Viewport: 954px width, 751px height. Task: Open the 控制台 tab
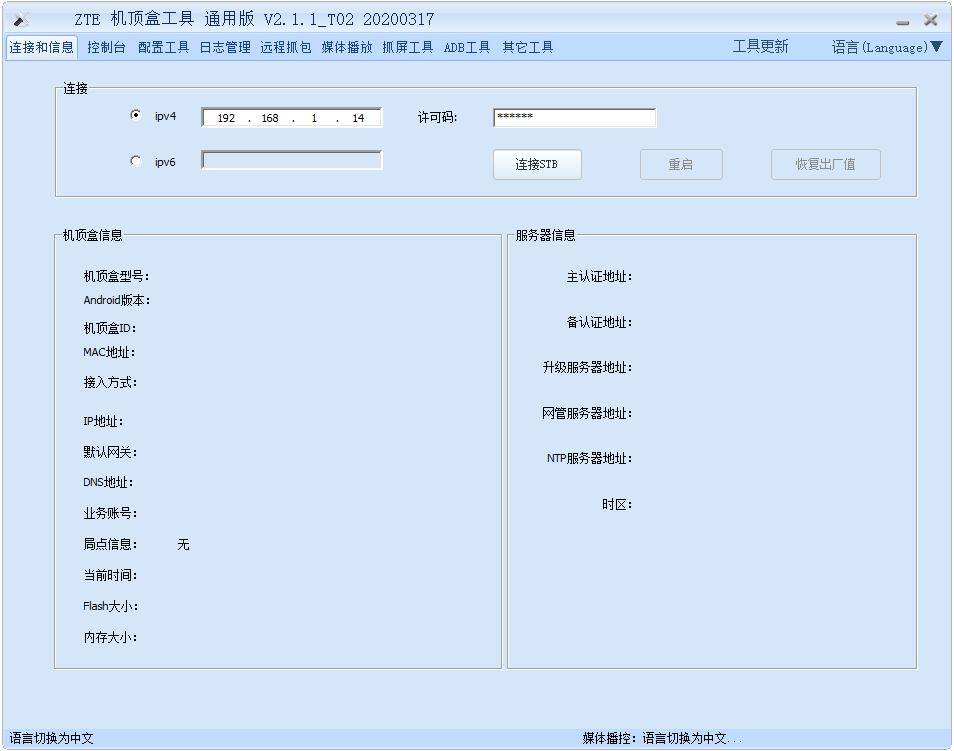tap(106, 47)
